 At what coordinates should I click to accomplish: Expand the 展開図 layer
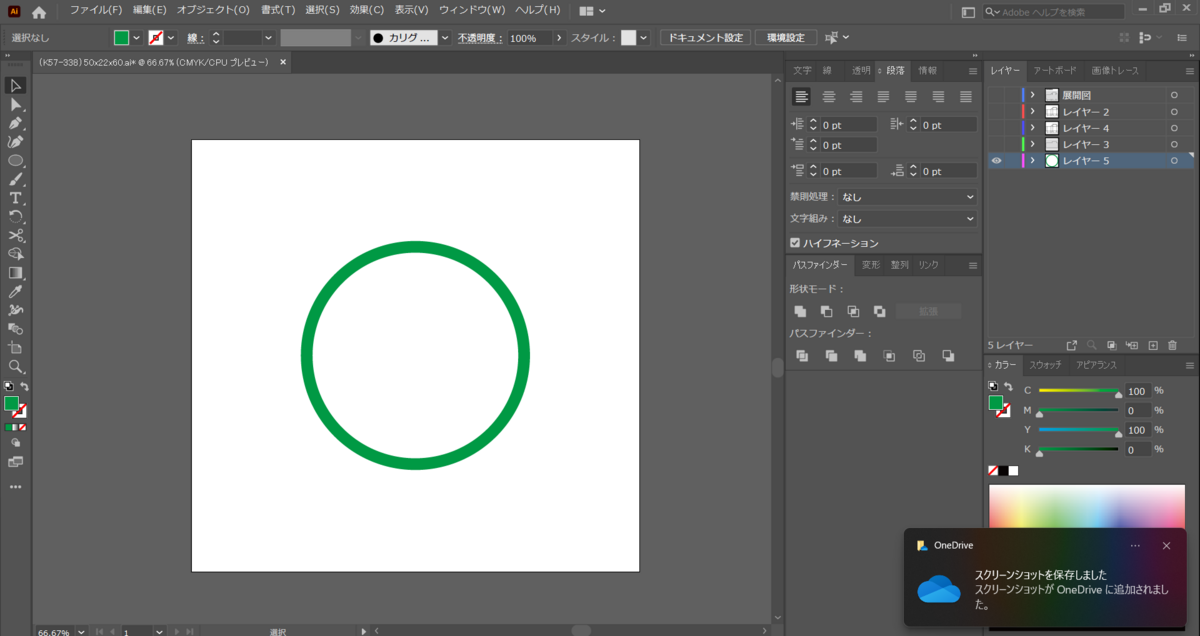(x=1032, y=95)
